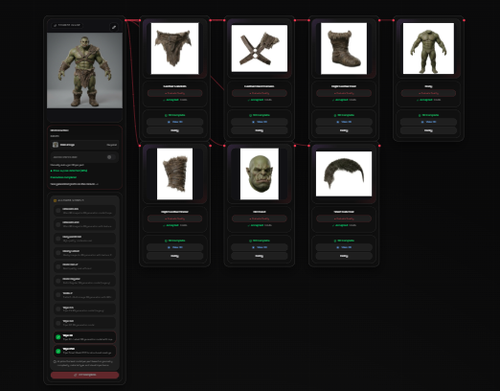Select the fourth model option in the list

point(85,253)
